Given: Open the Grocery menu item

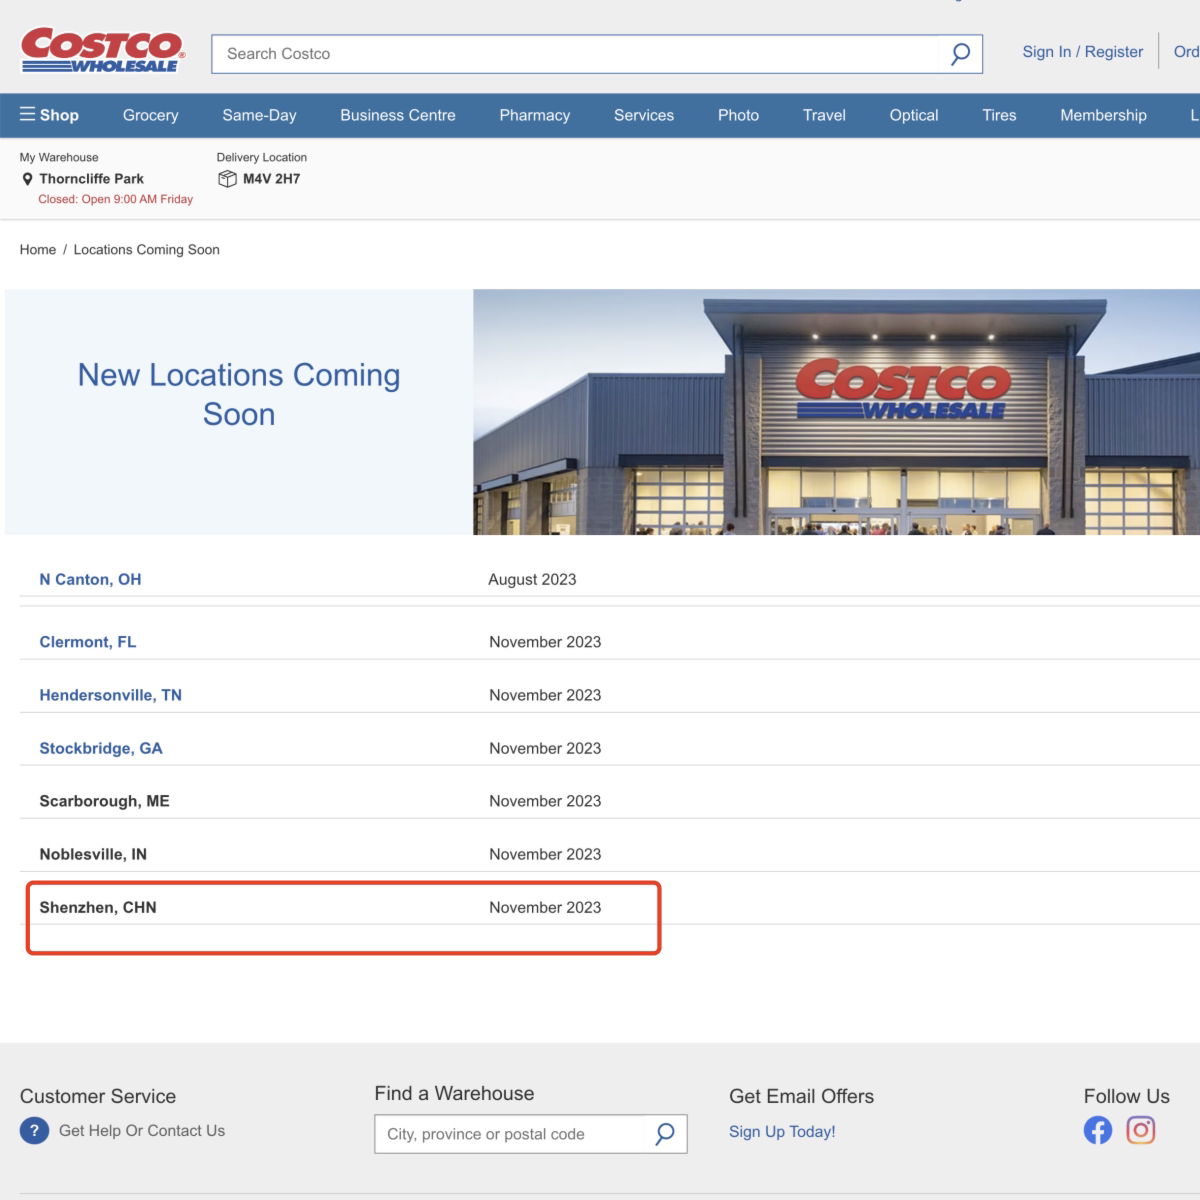Looking at the screenshot, I should pos(150,115).
